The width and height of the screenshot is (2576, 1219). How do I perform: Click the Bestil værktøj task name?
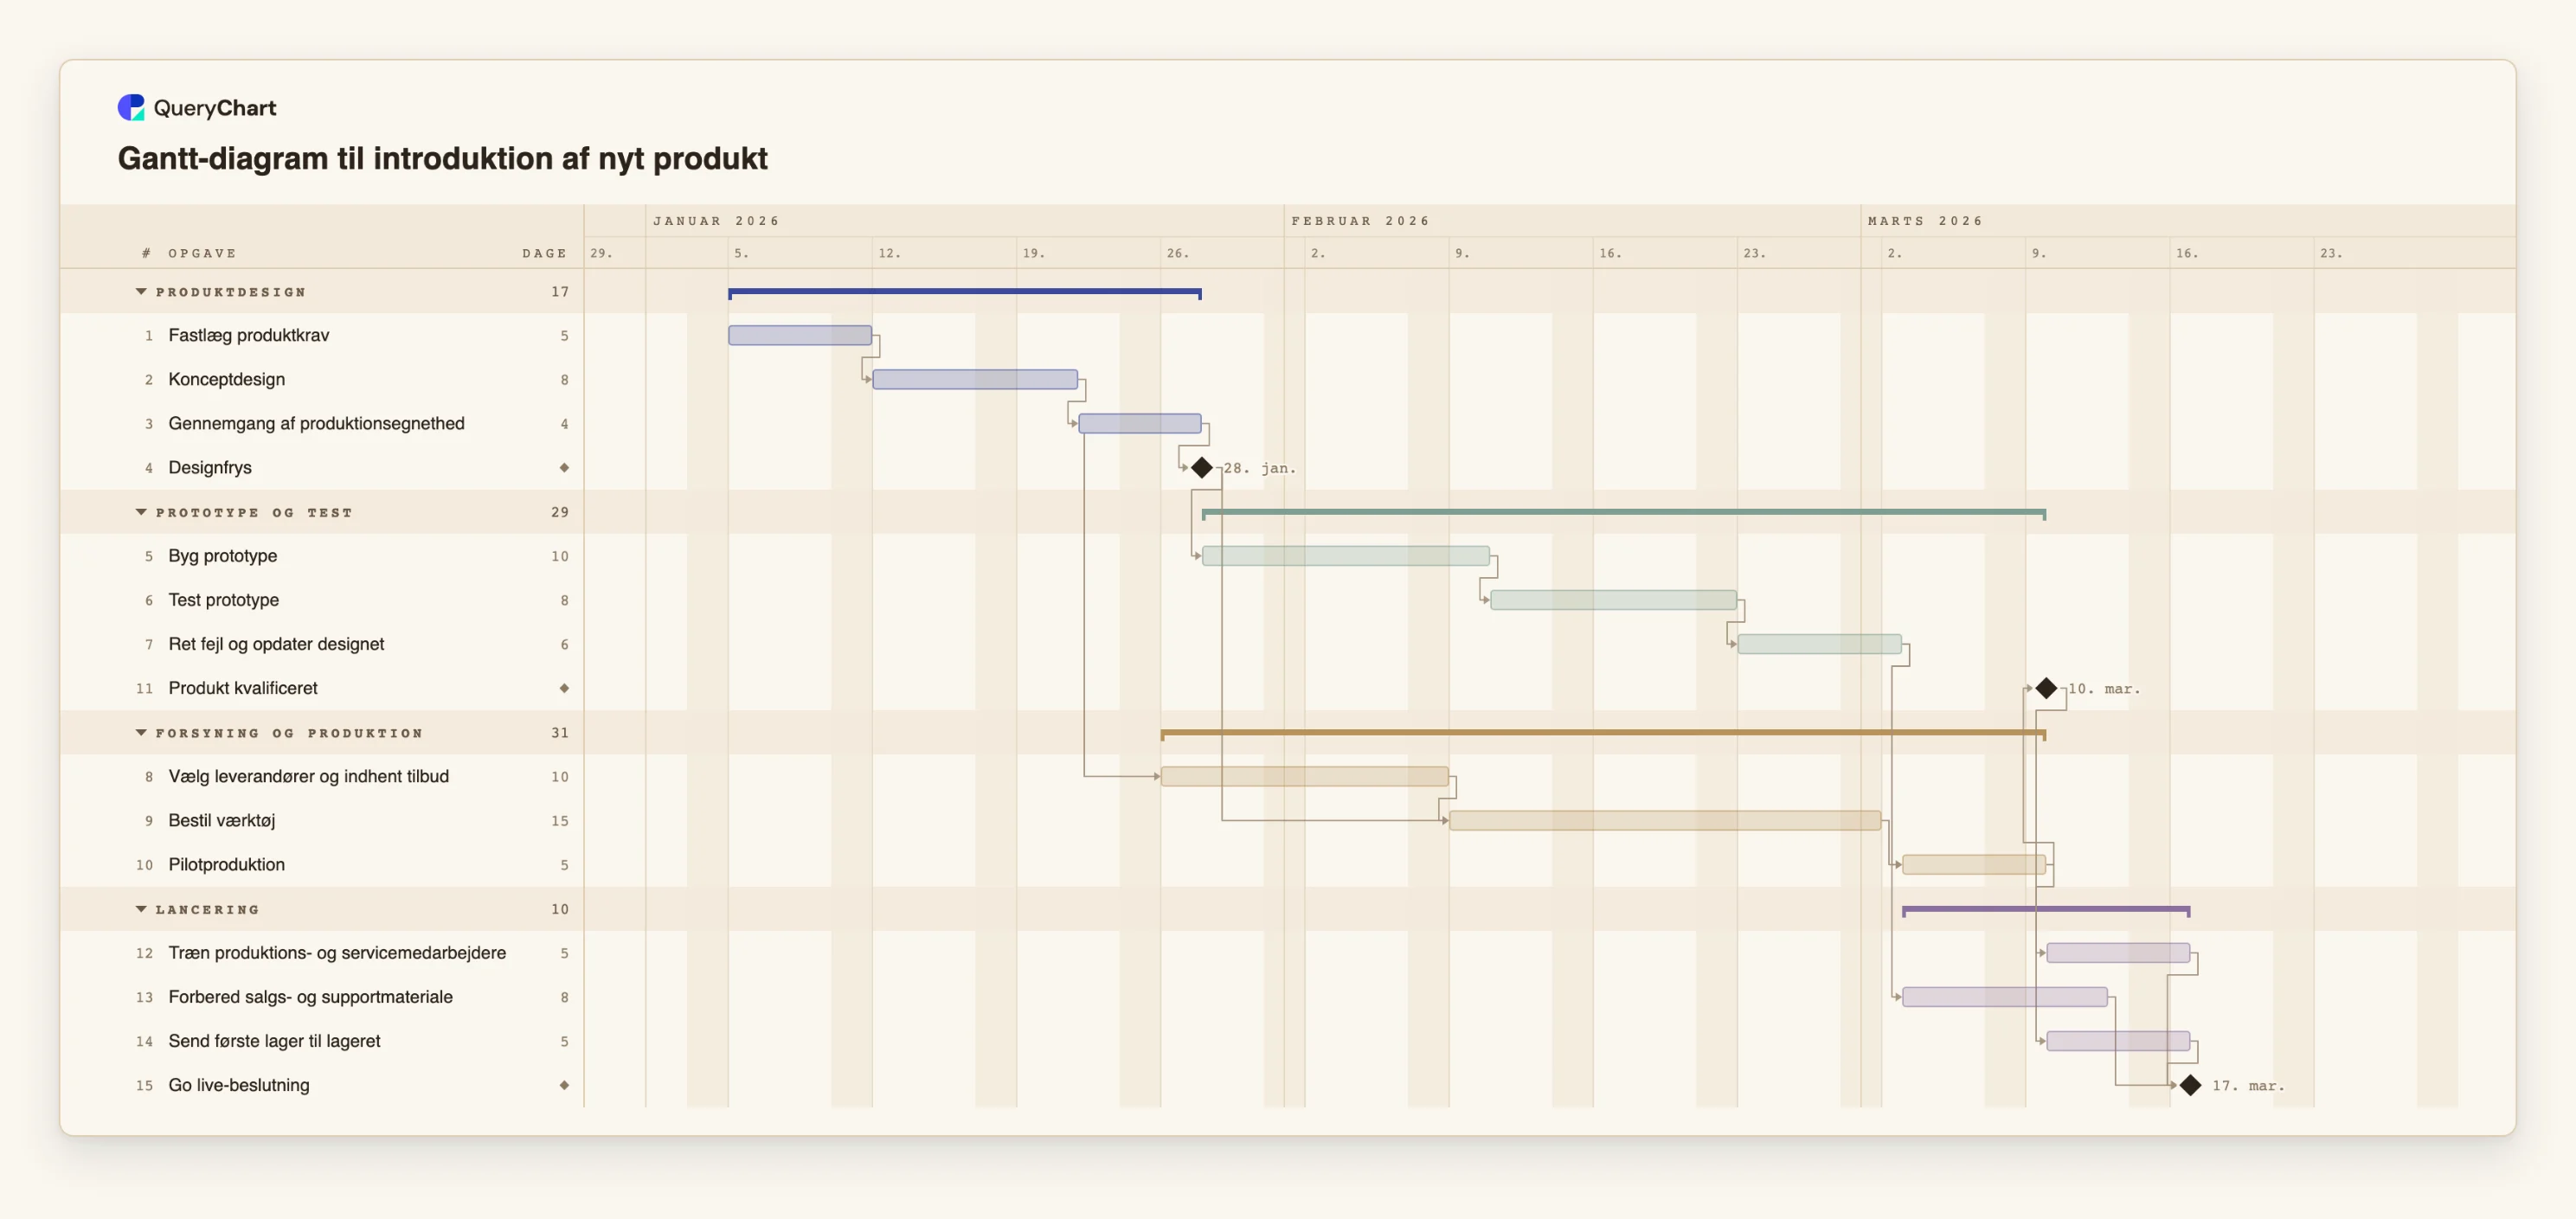tap(222, 820)
